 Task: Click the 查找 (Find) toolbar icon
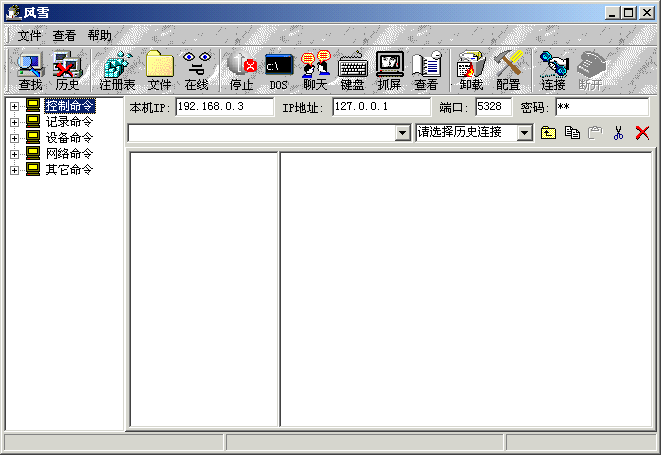click(x=30, y=71)
